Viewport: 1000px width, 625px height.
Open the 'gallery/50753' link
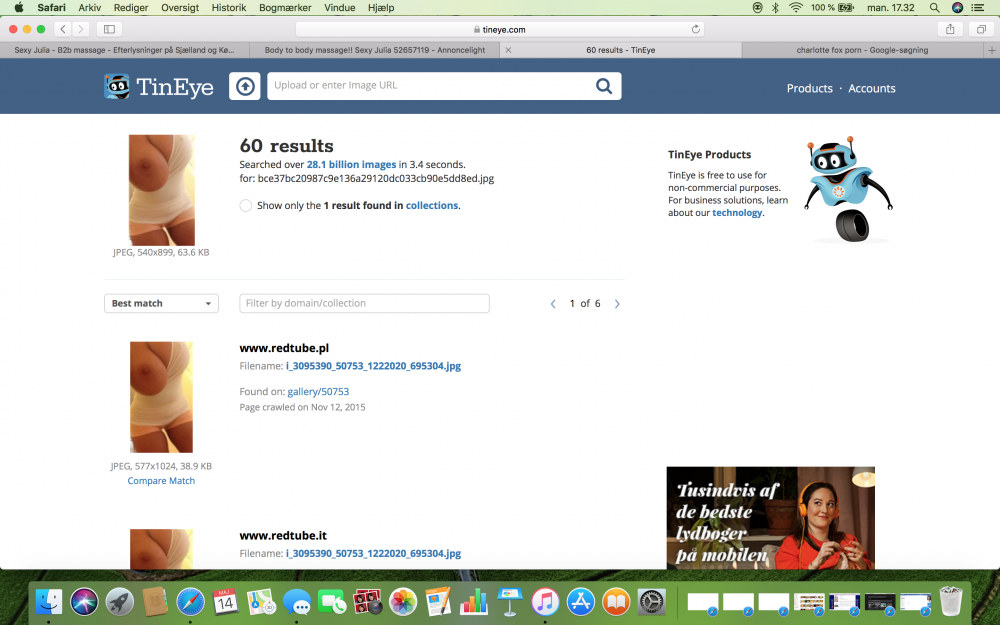point(318,392)
